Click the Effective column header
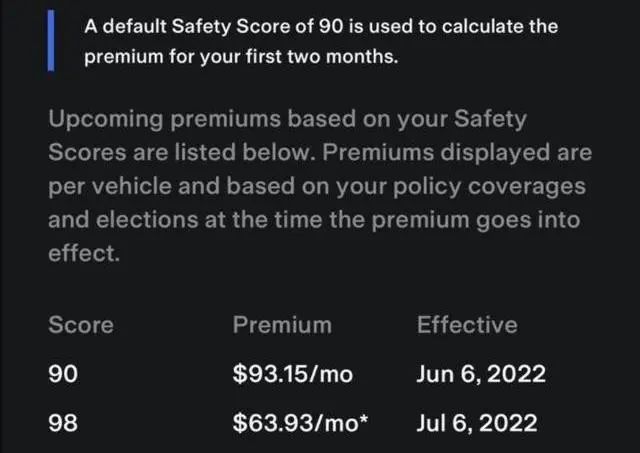Viewport: 640px width, 453px height. pyautogui.click(x=467, y=325)
